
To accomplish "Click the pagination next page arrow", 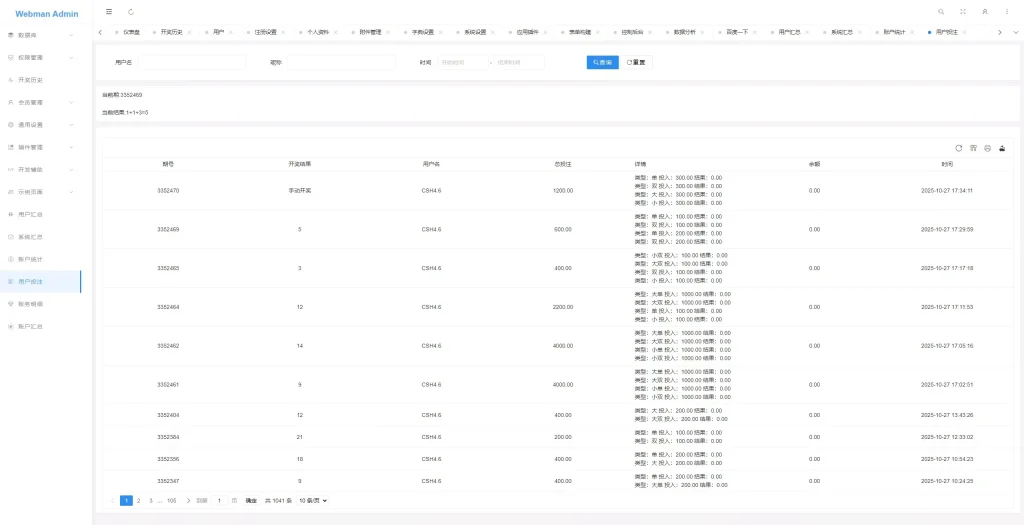I will tap(188, 500).
